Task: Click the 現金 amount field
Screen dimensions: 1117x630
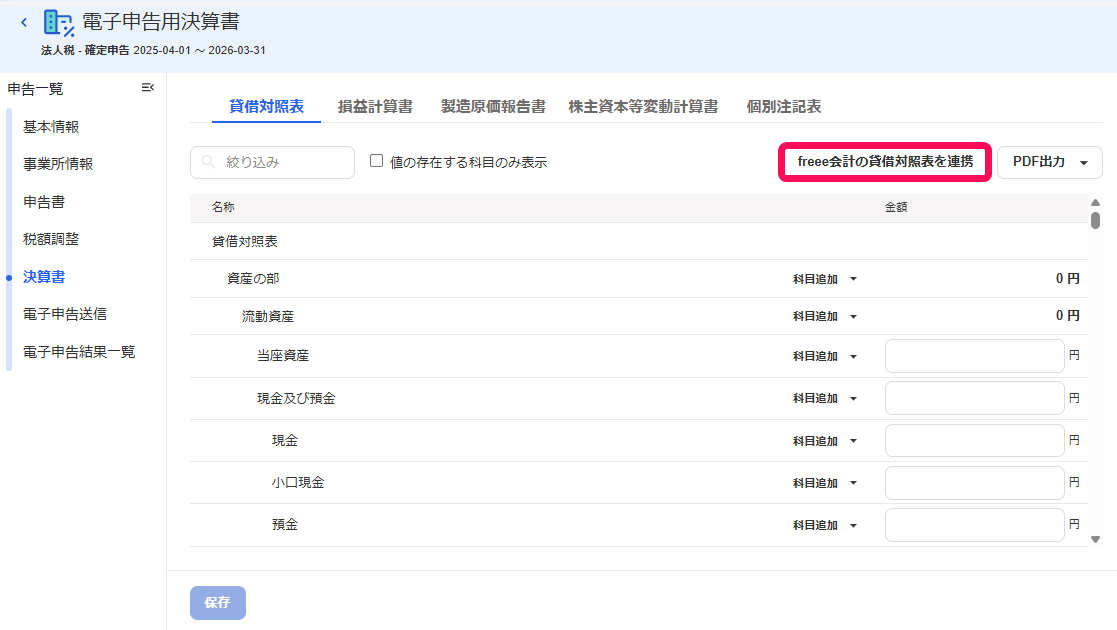Action: [975, 440]
